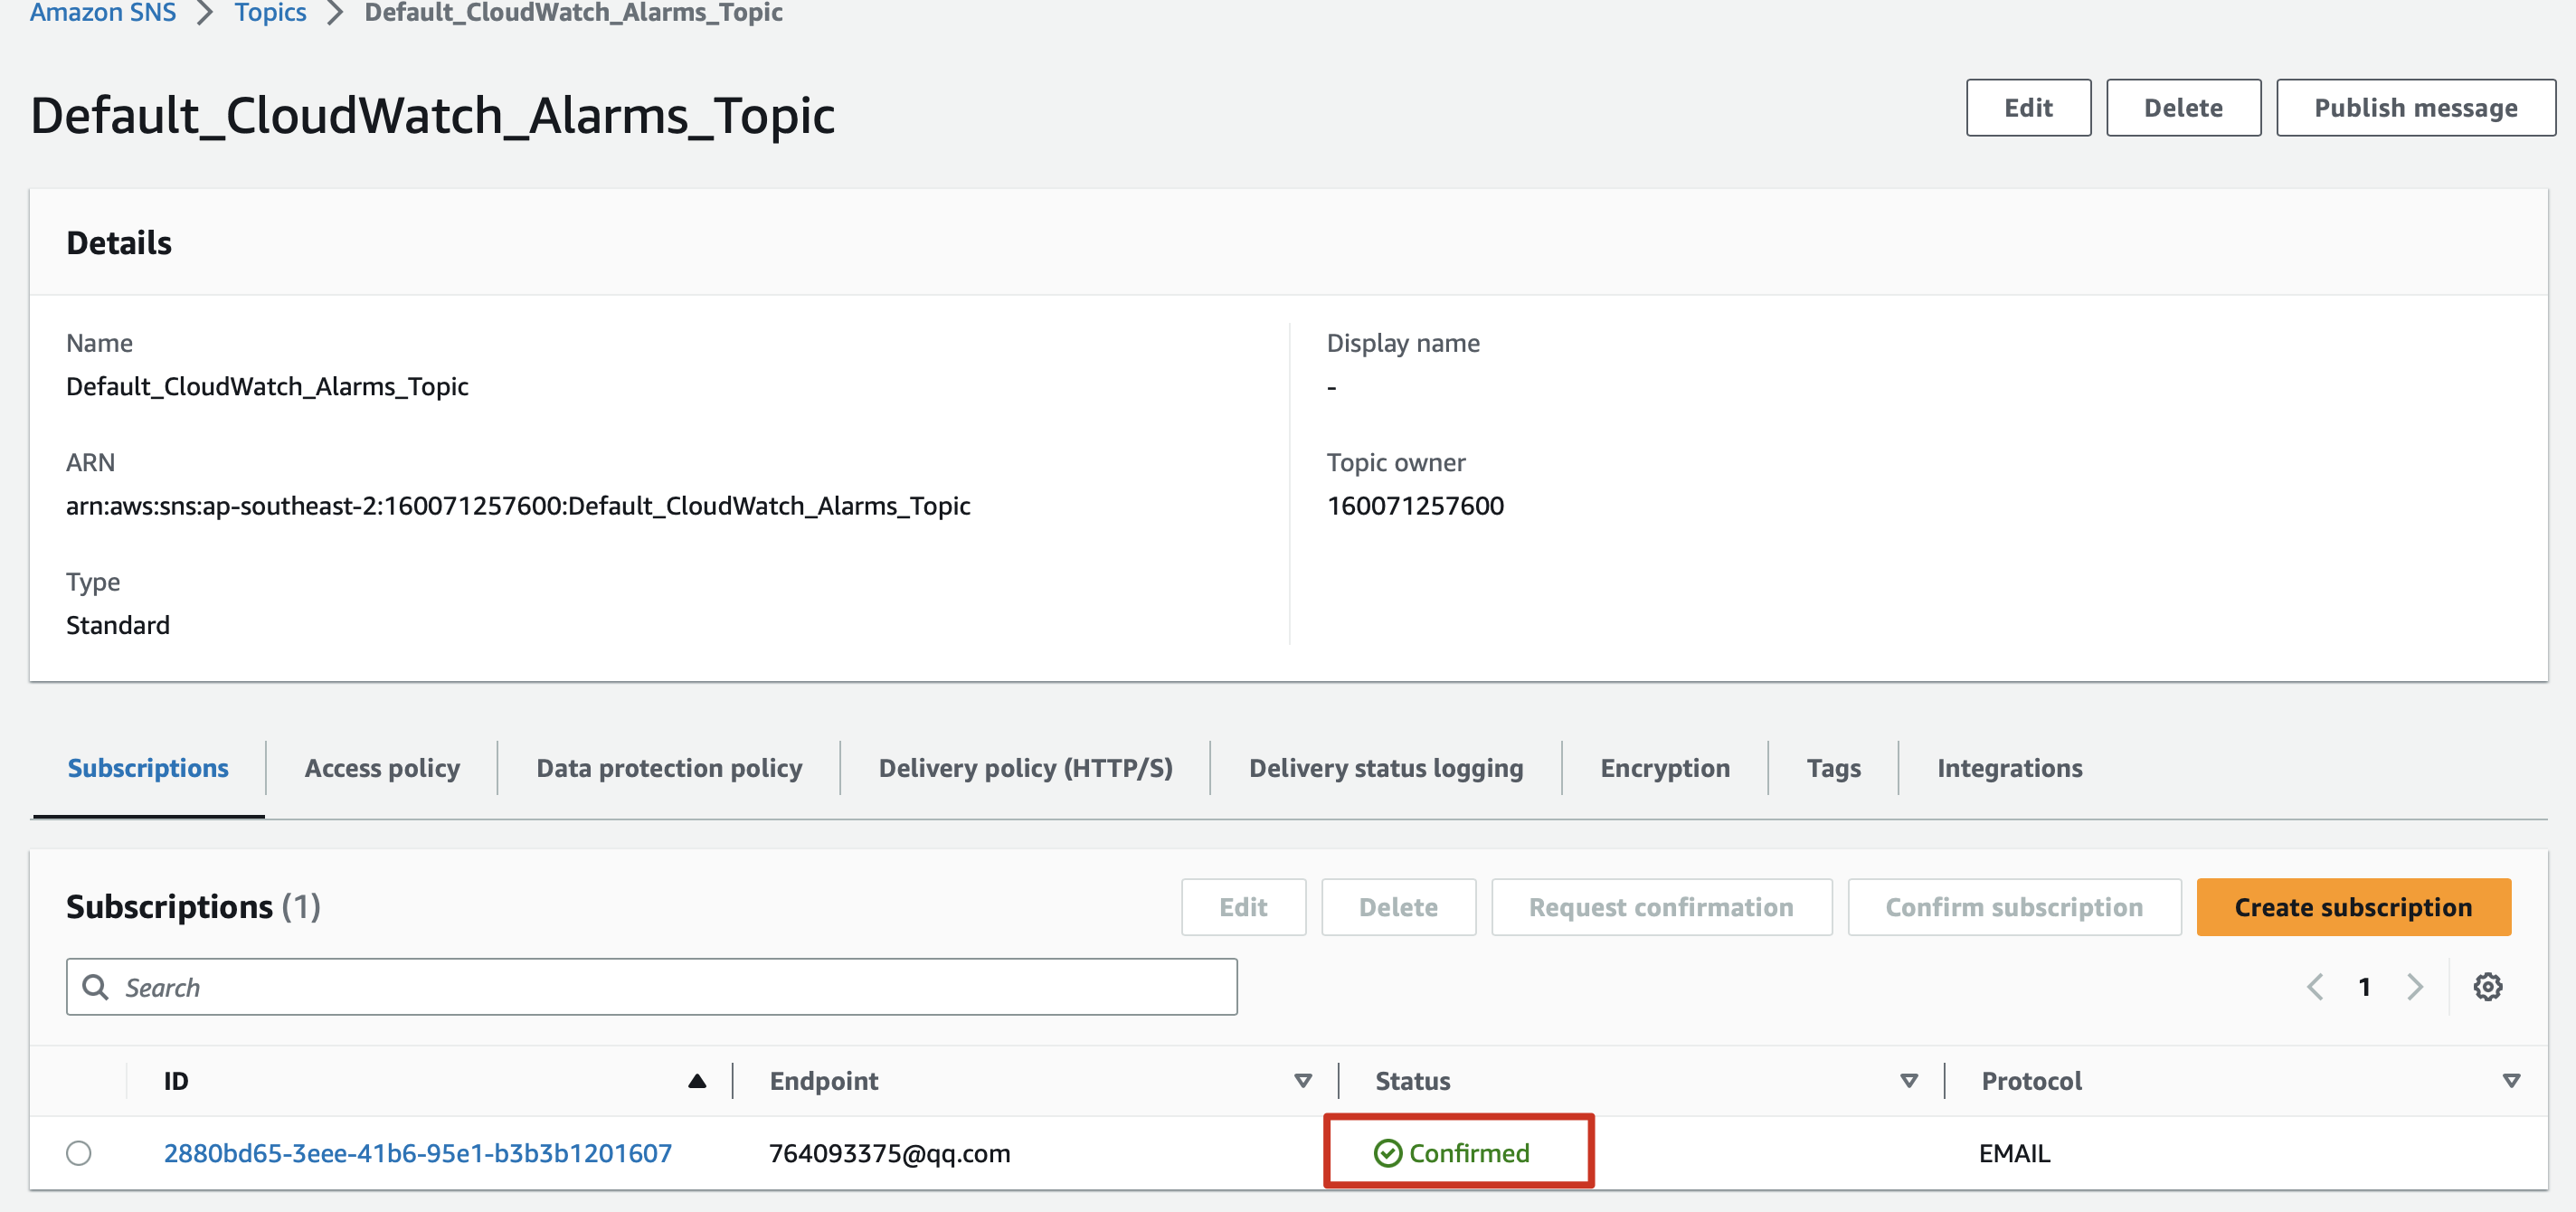2576x1212 pixels.
Task: Click the subscriptions Search field
Action: [651, 987]
